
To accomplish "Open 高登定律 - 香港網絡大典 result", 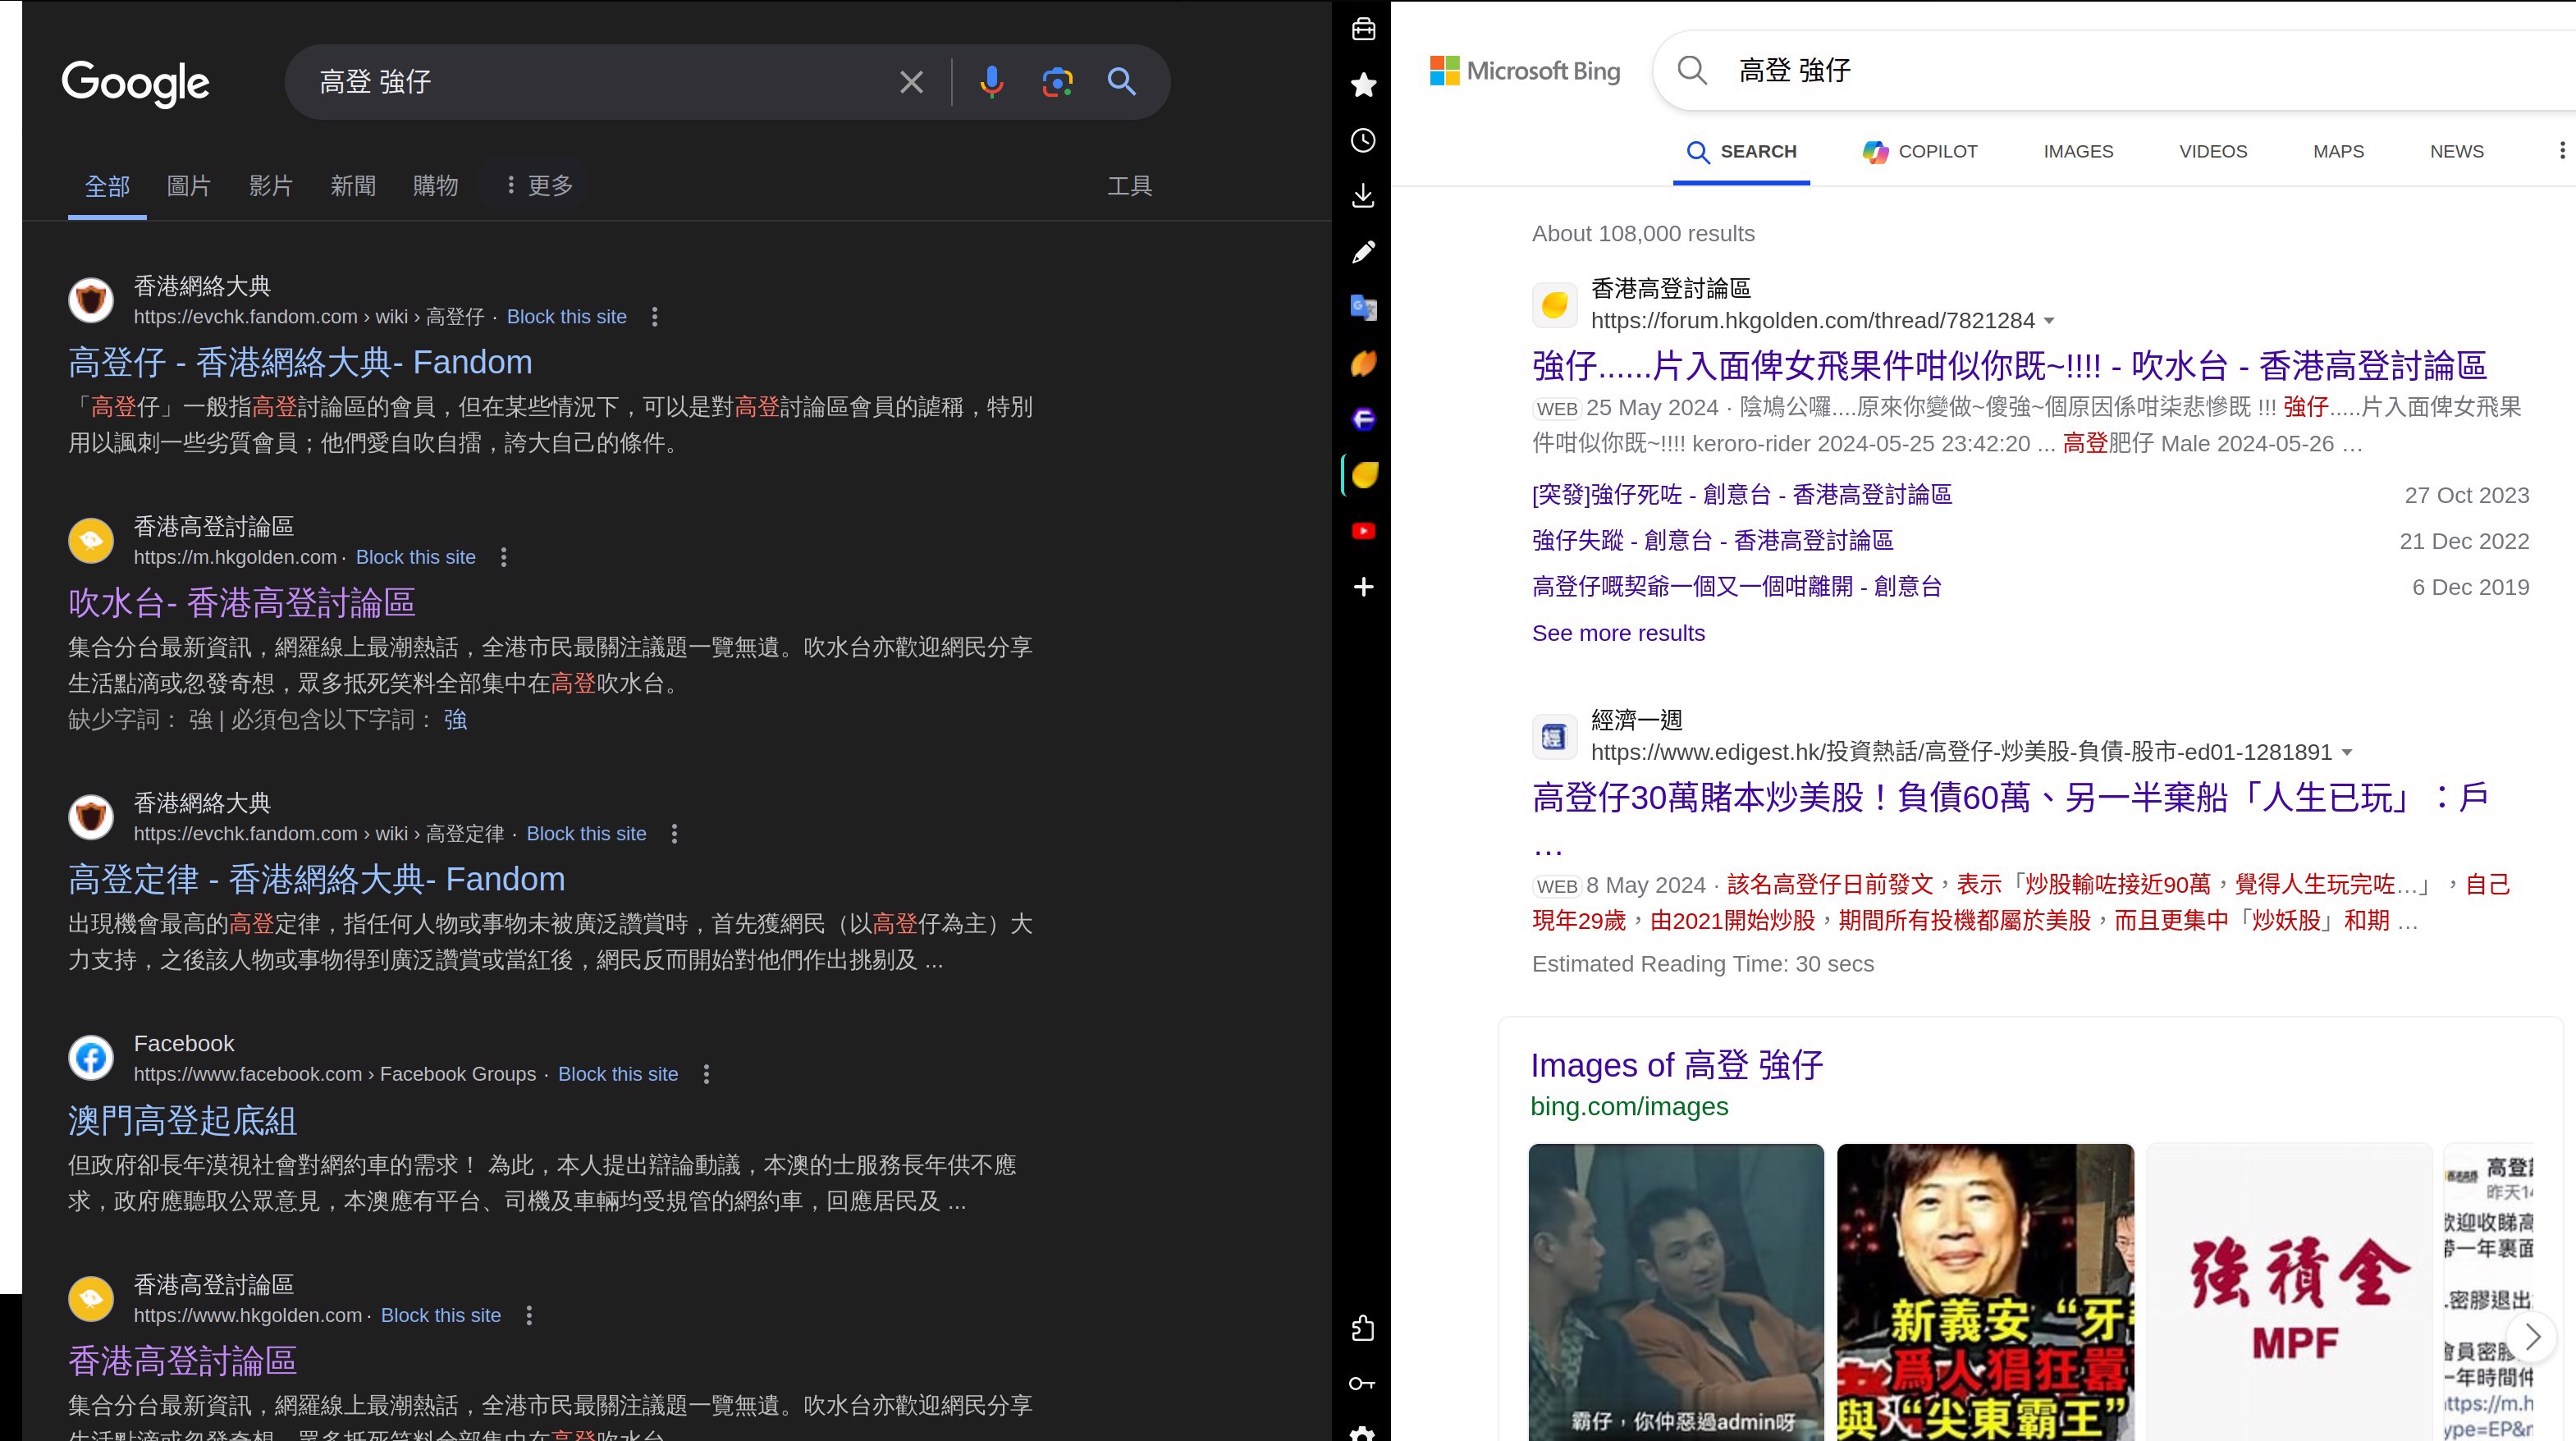I will (317, 879).
